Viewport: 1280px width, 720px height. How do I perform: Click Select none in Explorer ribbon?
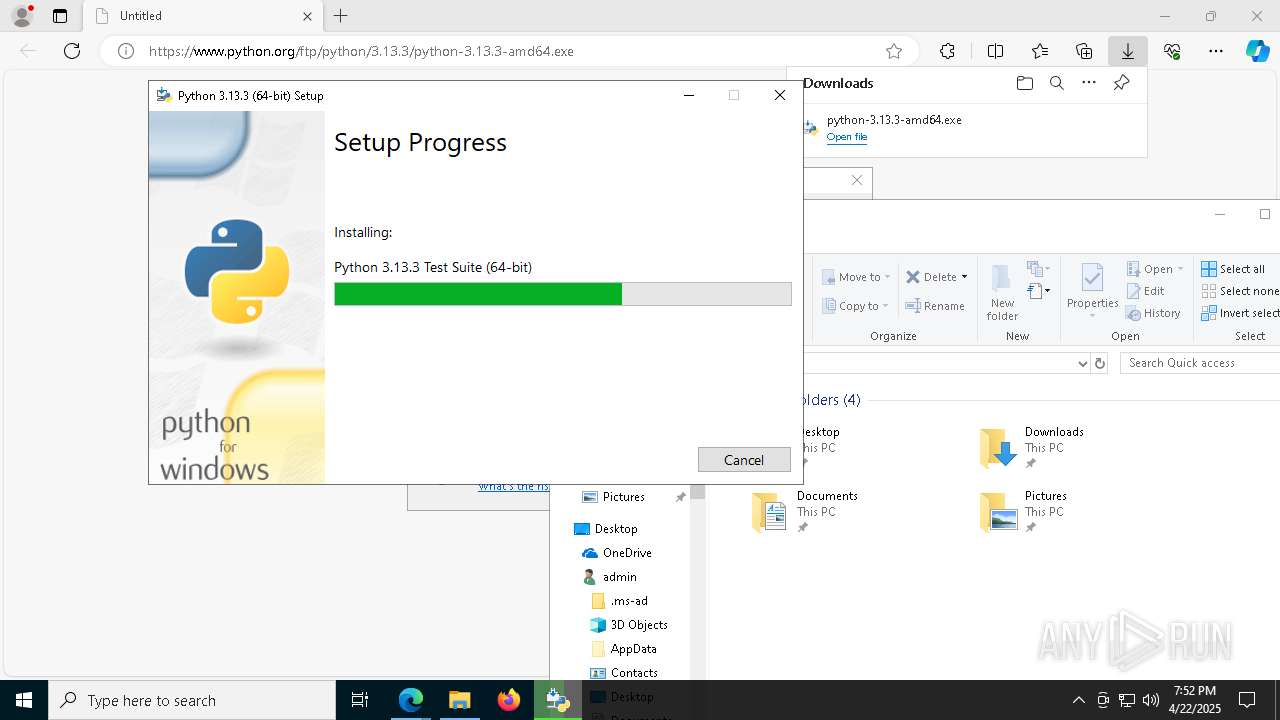tap(1240, 291)
